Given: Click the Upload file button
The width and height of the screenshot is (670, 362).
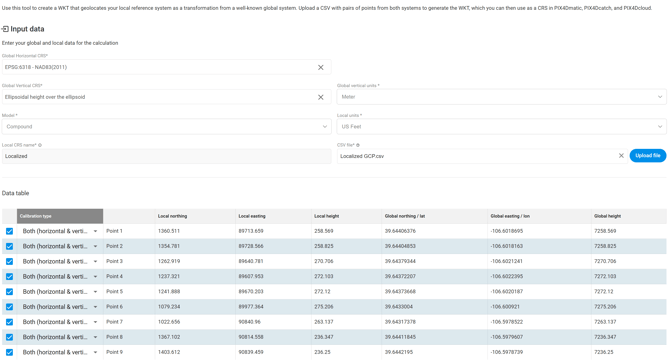Looking at the screenshot, I should click(x=648, y=156).
